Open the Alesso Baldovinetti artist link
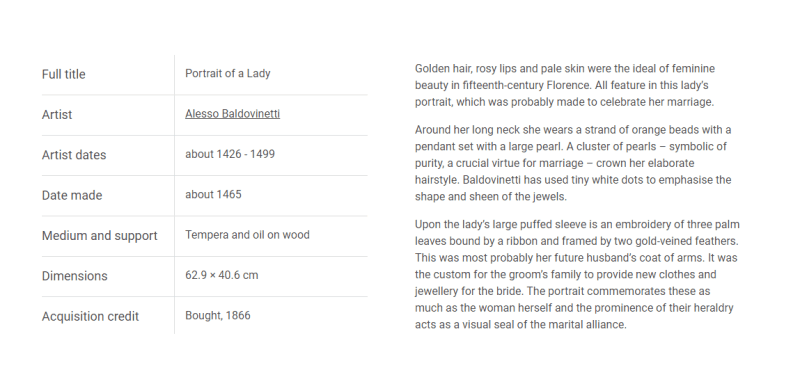800x384 pixels. coord(232,114)
